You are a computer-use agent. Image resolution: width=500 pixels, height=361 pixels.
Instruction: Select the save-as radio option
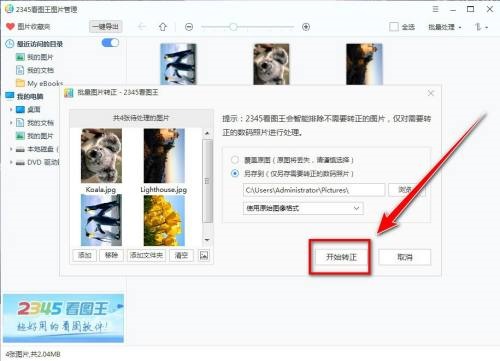pos(235,173)
